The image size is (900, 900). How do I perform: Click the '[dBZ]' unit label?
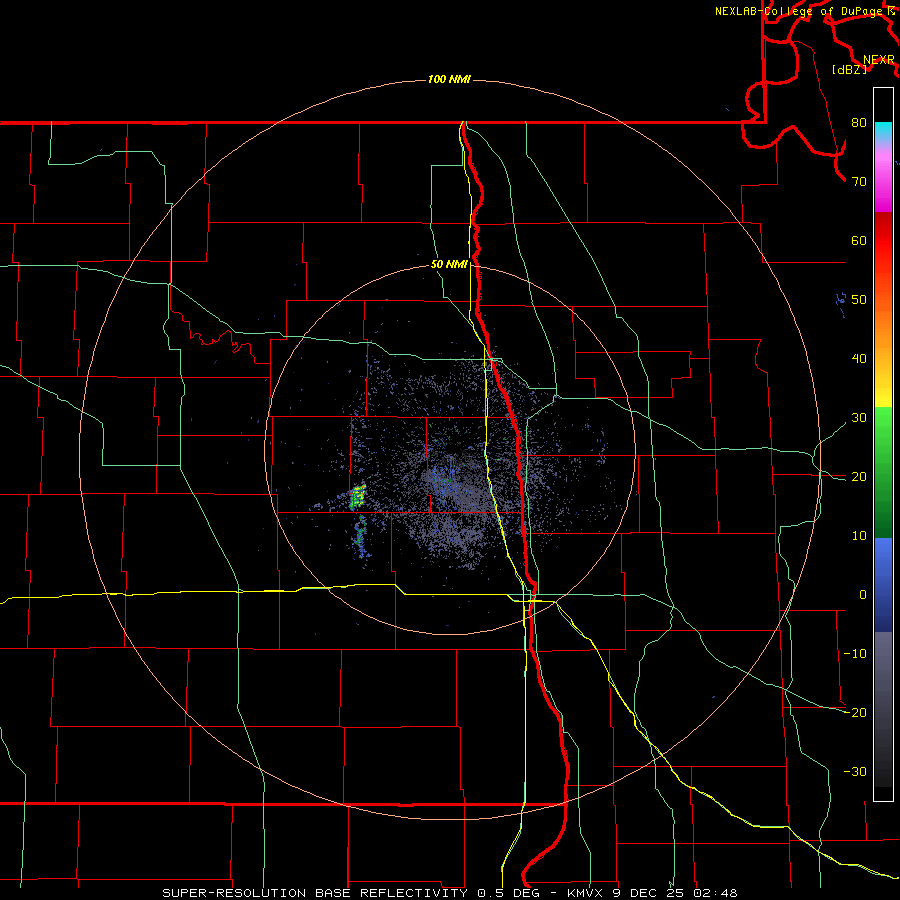point(849,69)
